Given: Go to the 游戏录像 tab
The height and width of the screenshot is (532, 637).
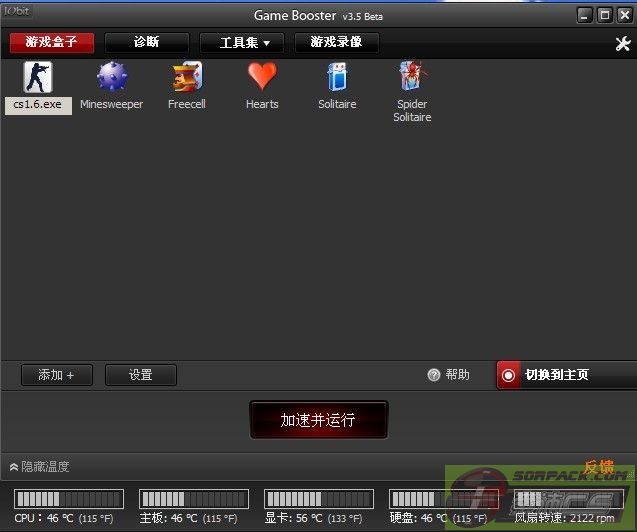Looking at the screenshot, I should point(337,43).
